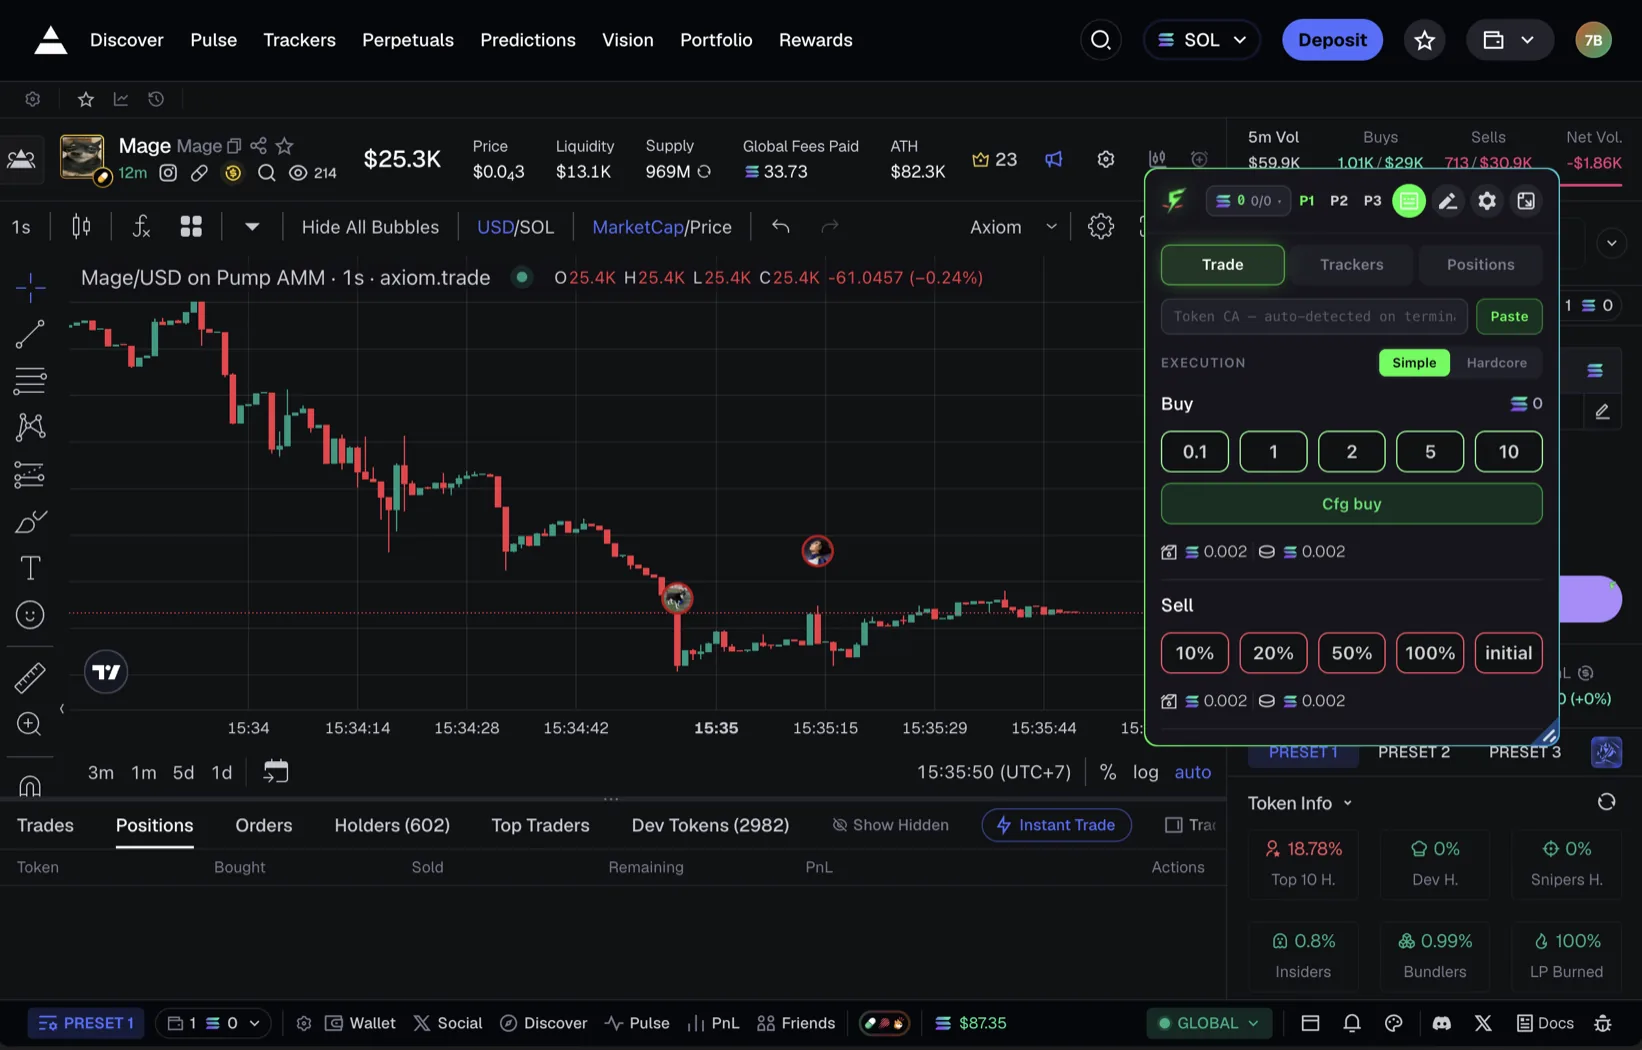This screenshot has height=1050, width=1642.
Task: Open the Axiom chart source dropdown
Action: pos(1013,227)
